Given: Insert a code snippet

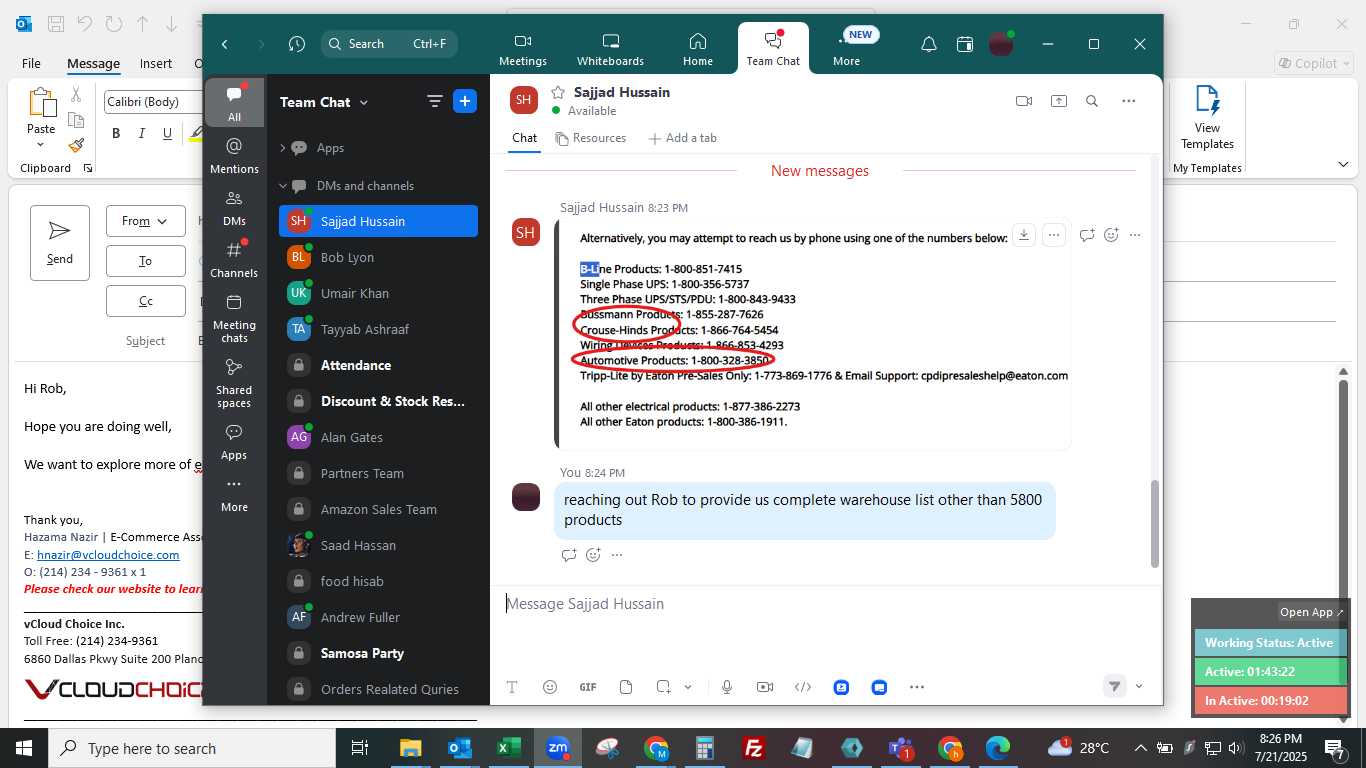Looking at the screenshot, I should point(802,687).
